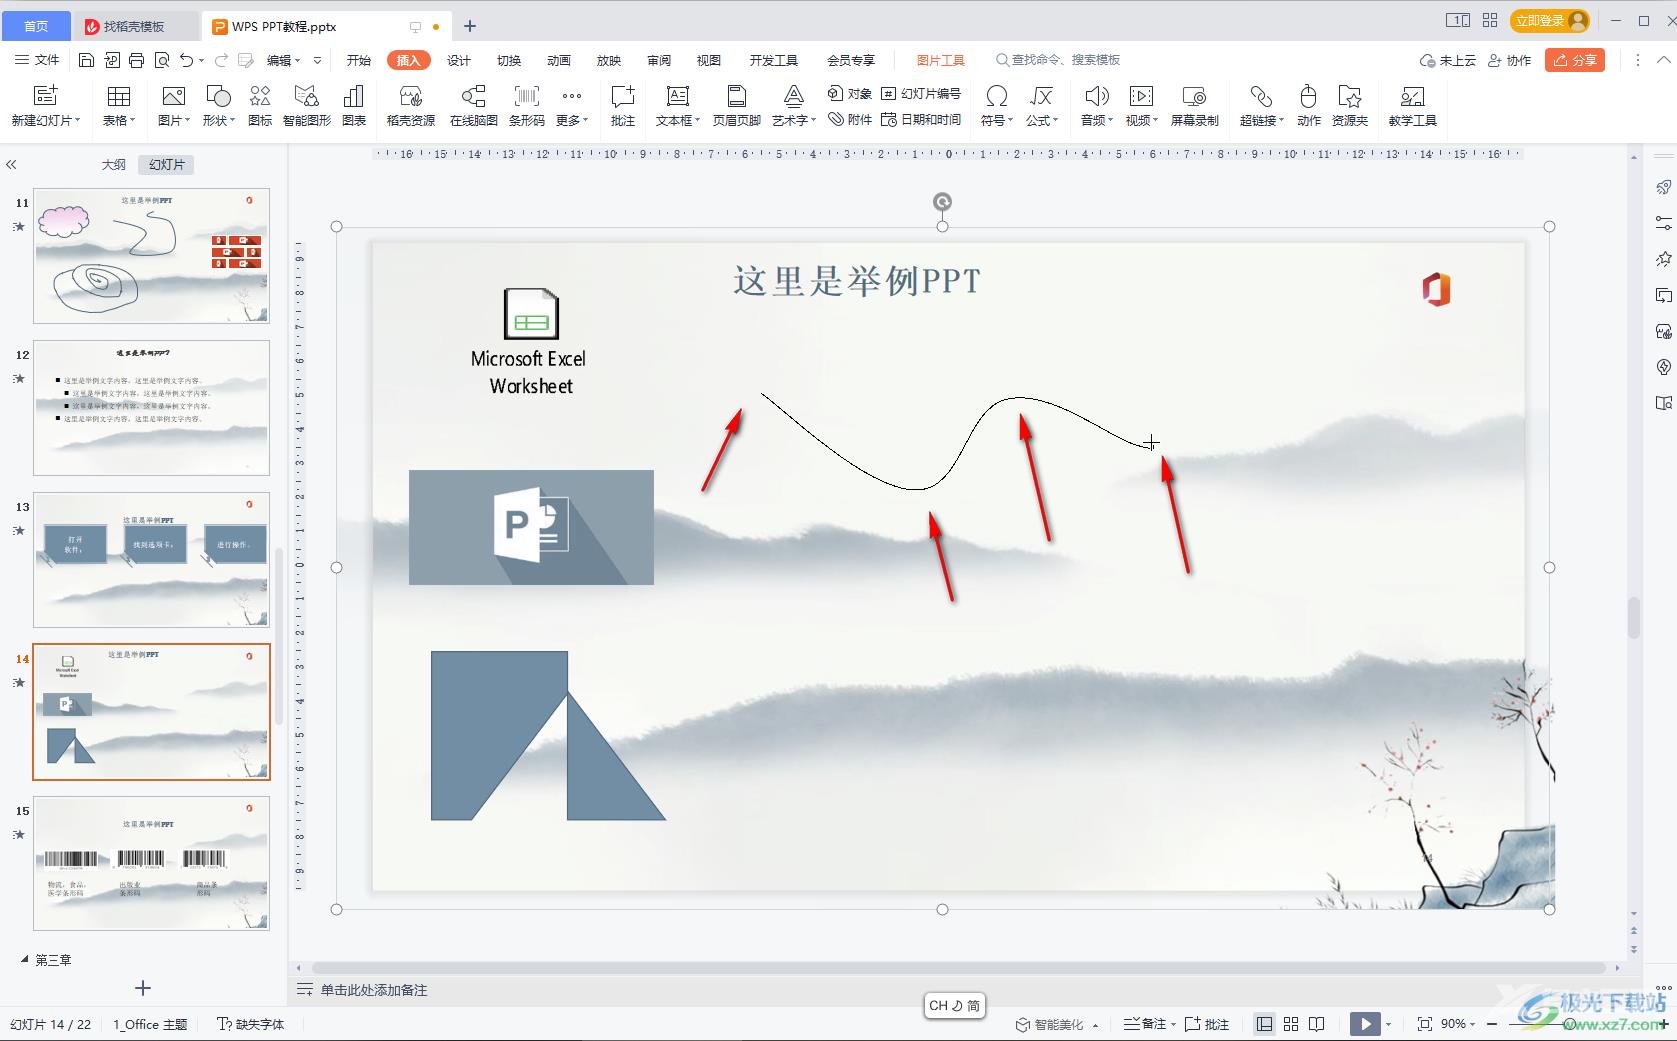Toggle 批注 comments in the status bar

1207,1024
